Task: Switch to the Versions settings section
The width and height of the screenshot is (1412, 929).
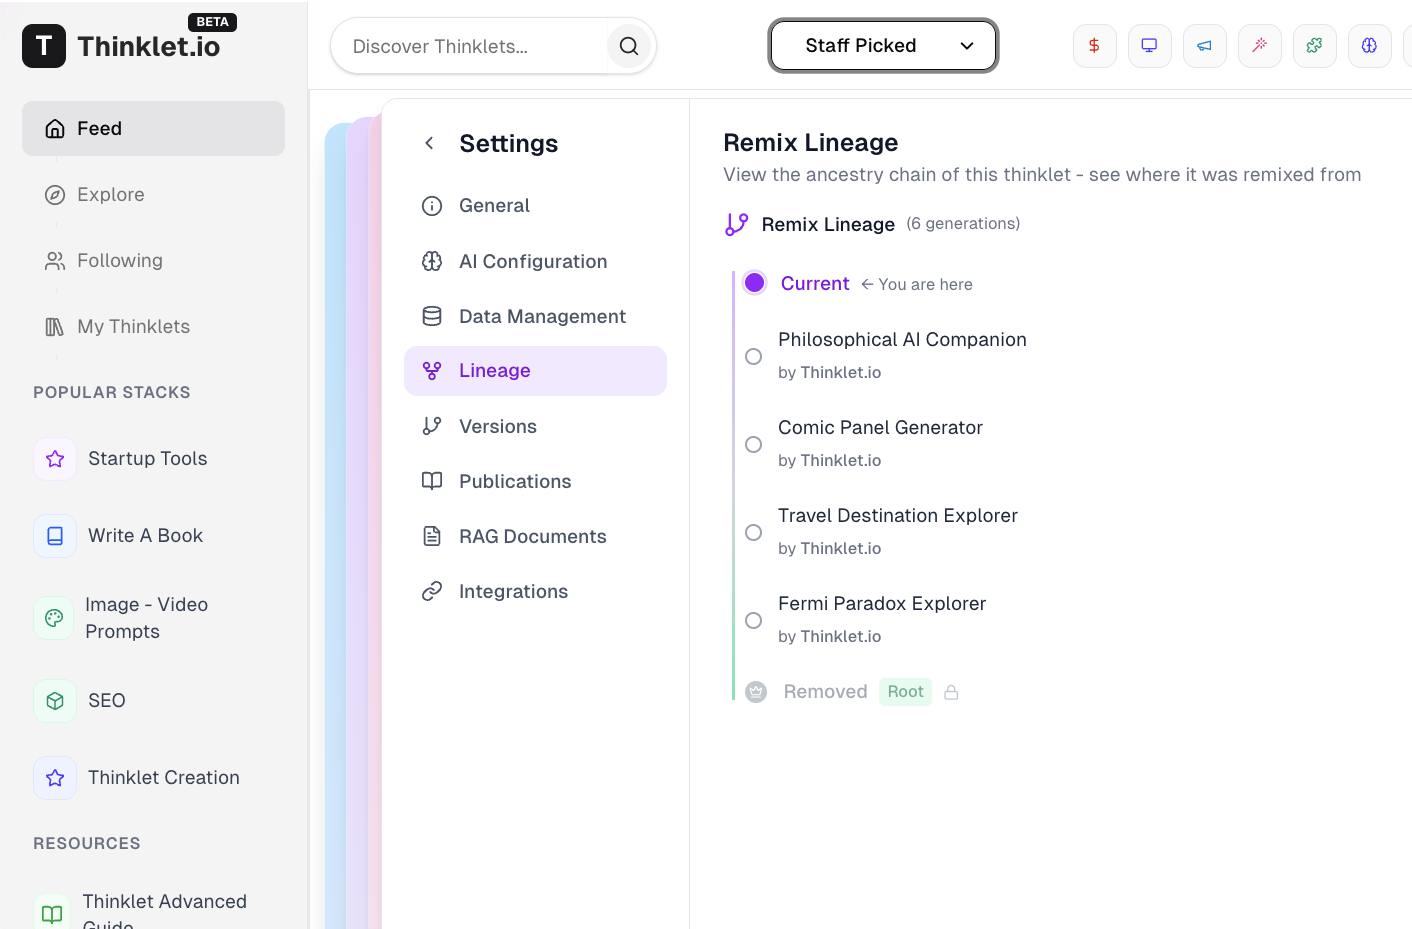Action: tap(497, 426)
